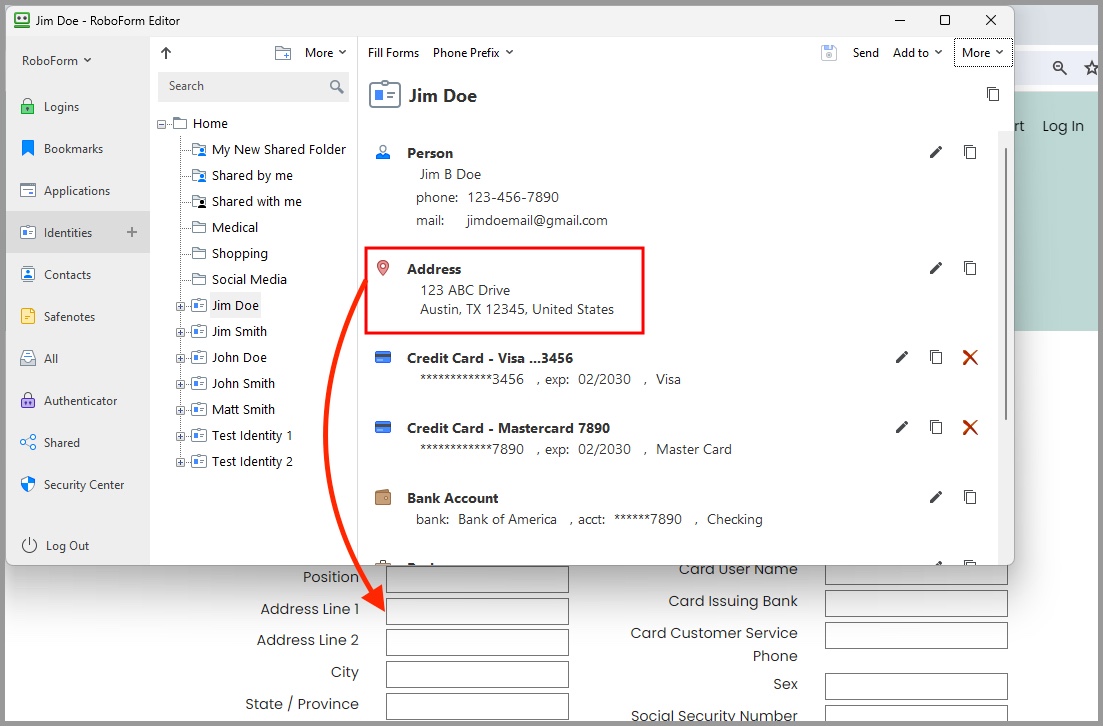Copy the Person section
This screenshot has width=1103, height=726.
[x=970, y=152]
